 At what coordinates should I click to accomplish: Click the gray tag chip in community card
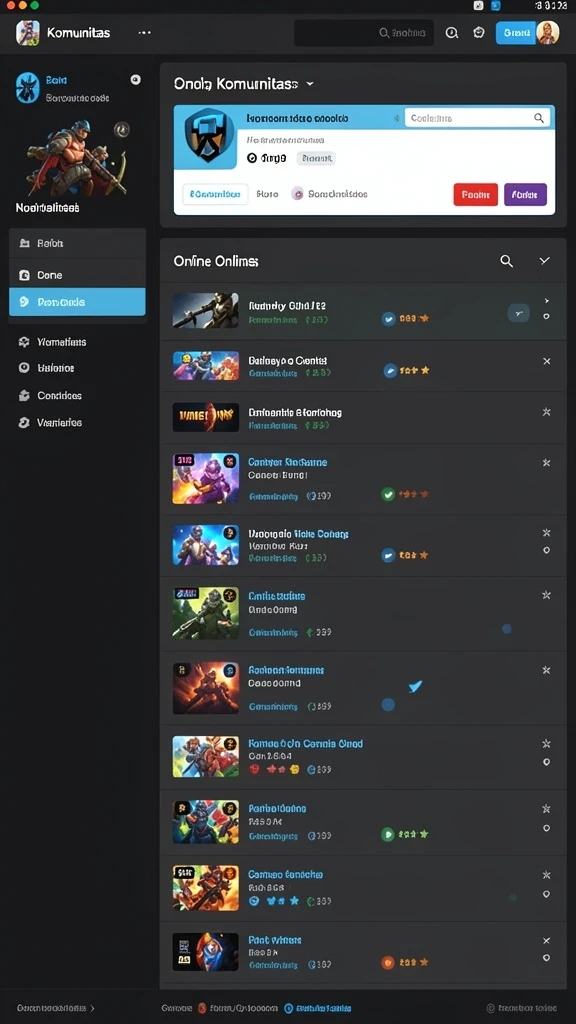[x=316, y=158]
